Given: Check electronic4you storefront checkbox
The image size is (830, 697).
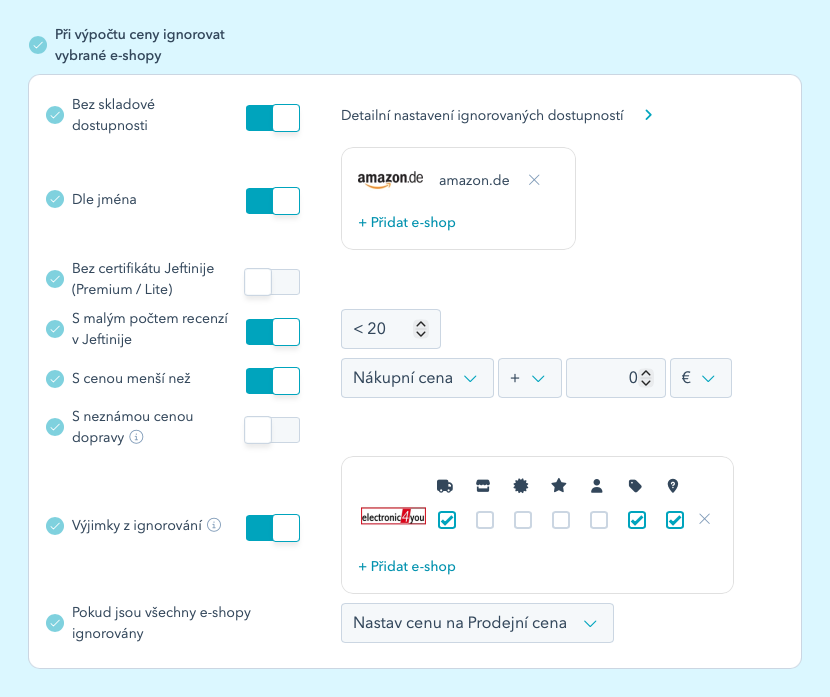Looking at the screenshot, I should (485, 520).
